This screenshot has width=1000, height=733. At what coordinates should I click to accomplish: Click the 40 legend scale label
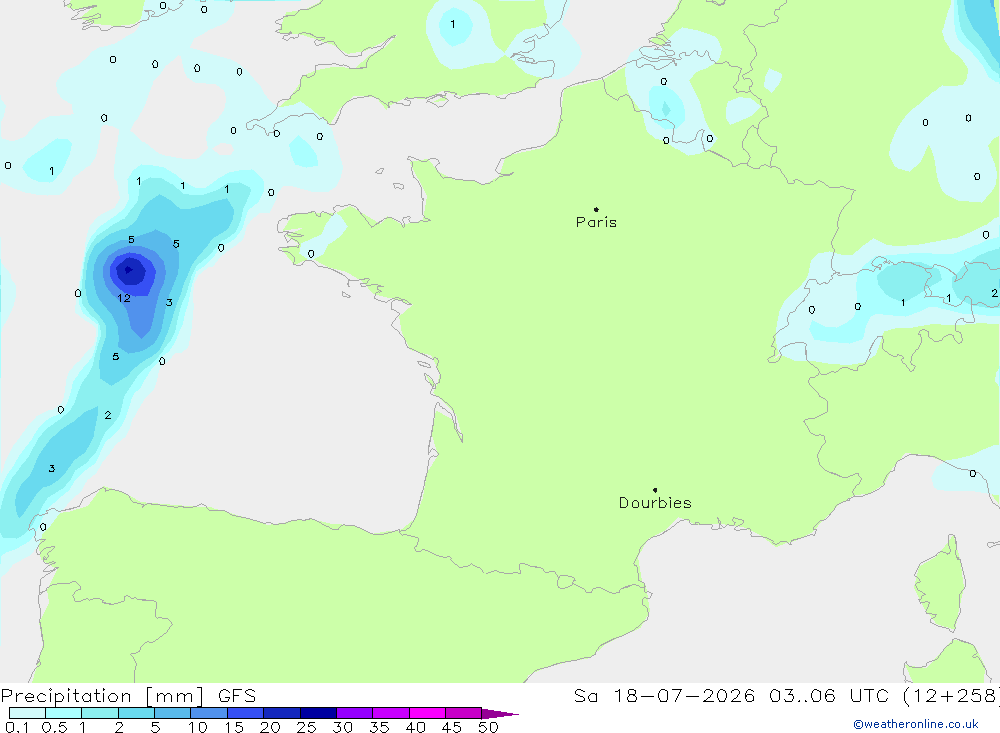[x=415, y=727]
